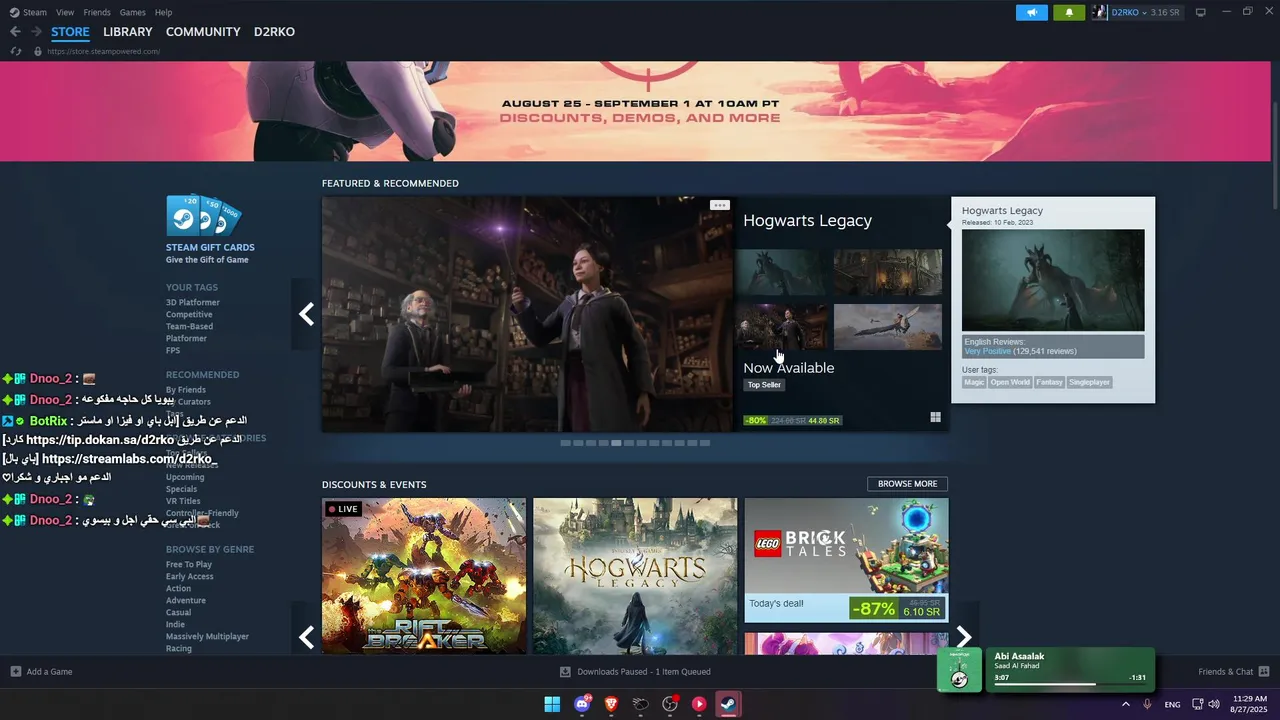Image resolution: width=1280 pixels, height=720 pixels.
Task: Open the LIVE Riftbreaker capsule
Action: [x=424, y=576]
